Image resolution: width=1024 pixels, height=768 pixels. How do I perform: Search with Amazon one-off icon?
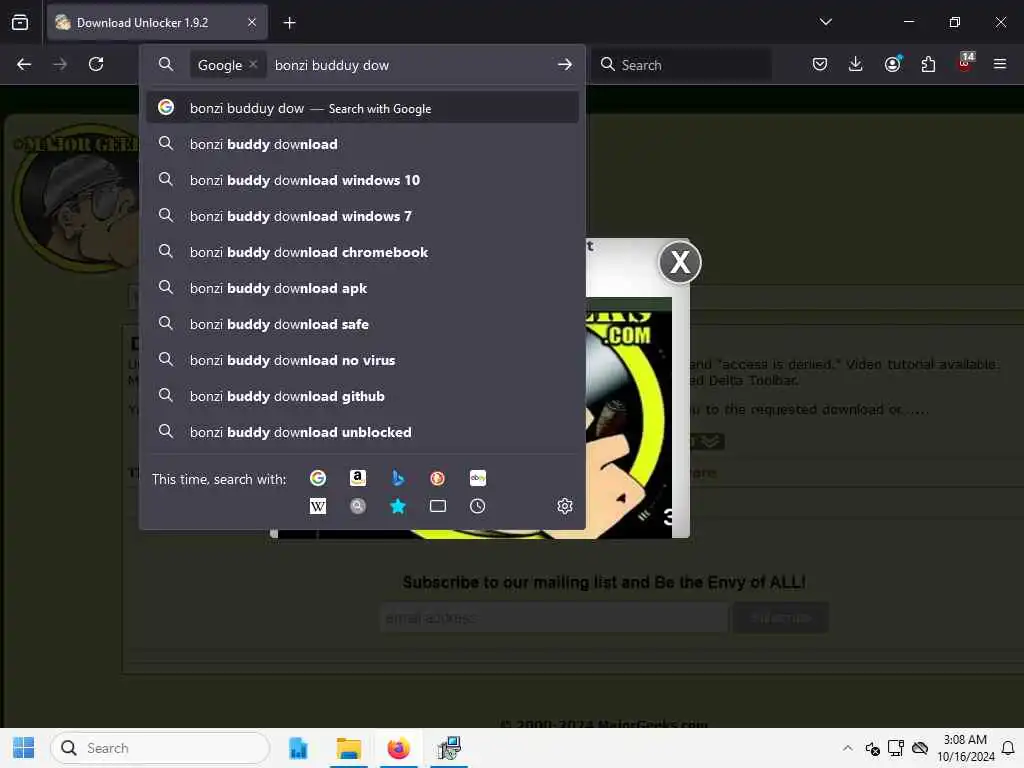tap(358, 478)
